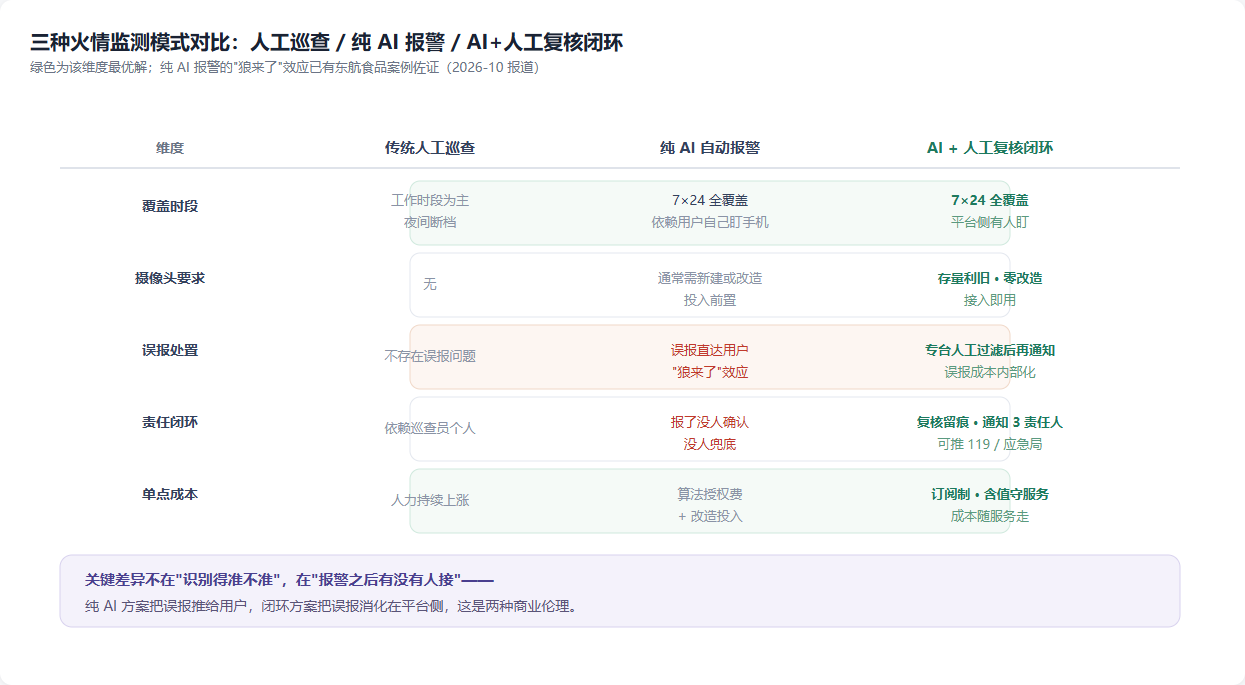1245x685 pixels.
Task: Click "没人兜底" text
Action: [710, 444]
